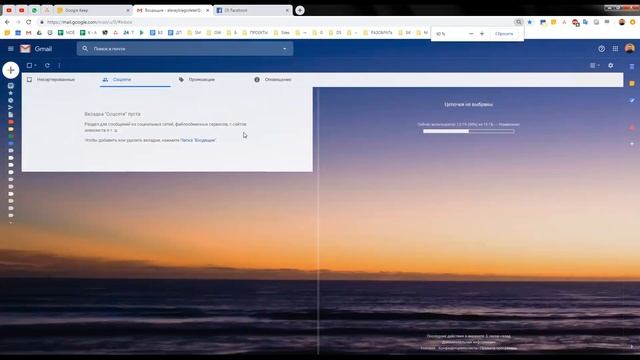Screen dimensions: 640x360
Task: Open the Google Translate extension
Action: pyautogui.click(x=585, y=22)
